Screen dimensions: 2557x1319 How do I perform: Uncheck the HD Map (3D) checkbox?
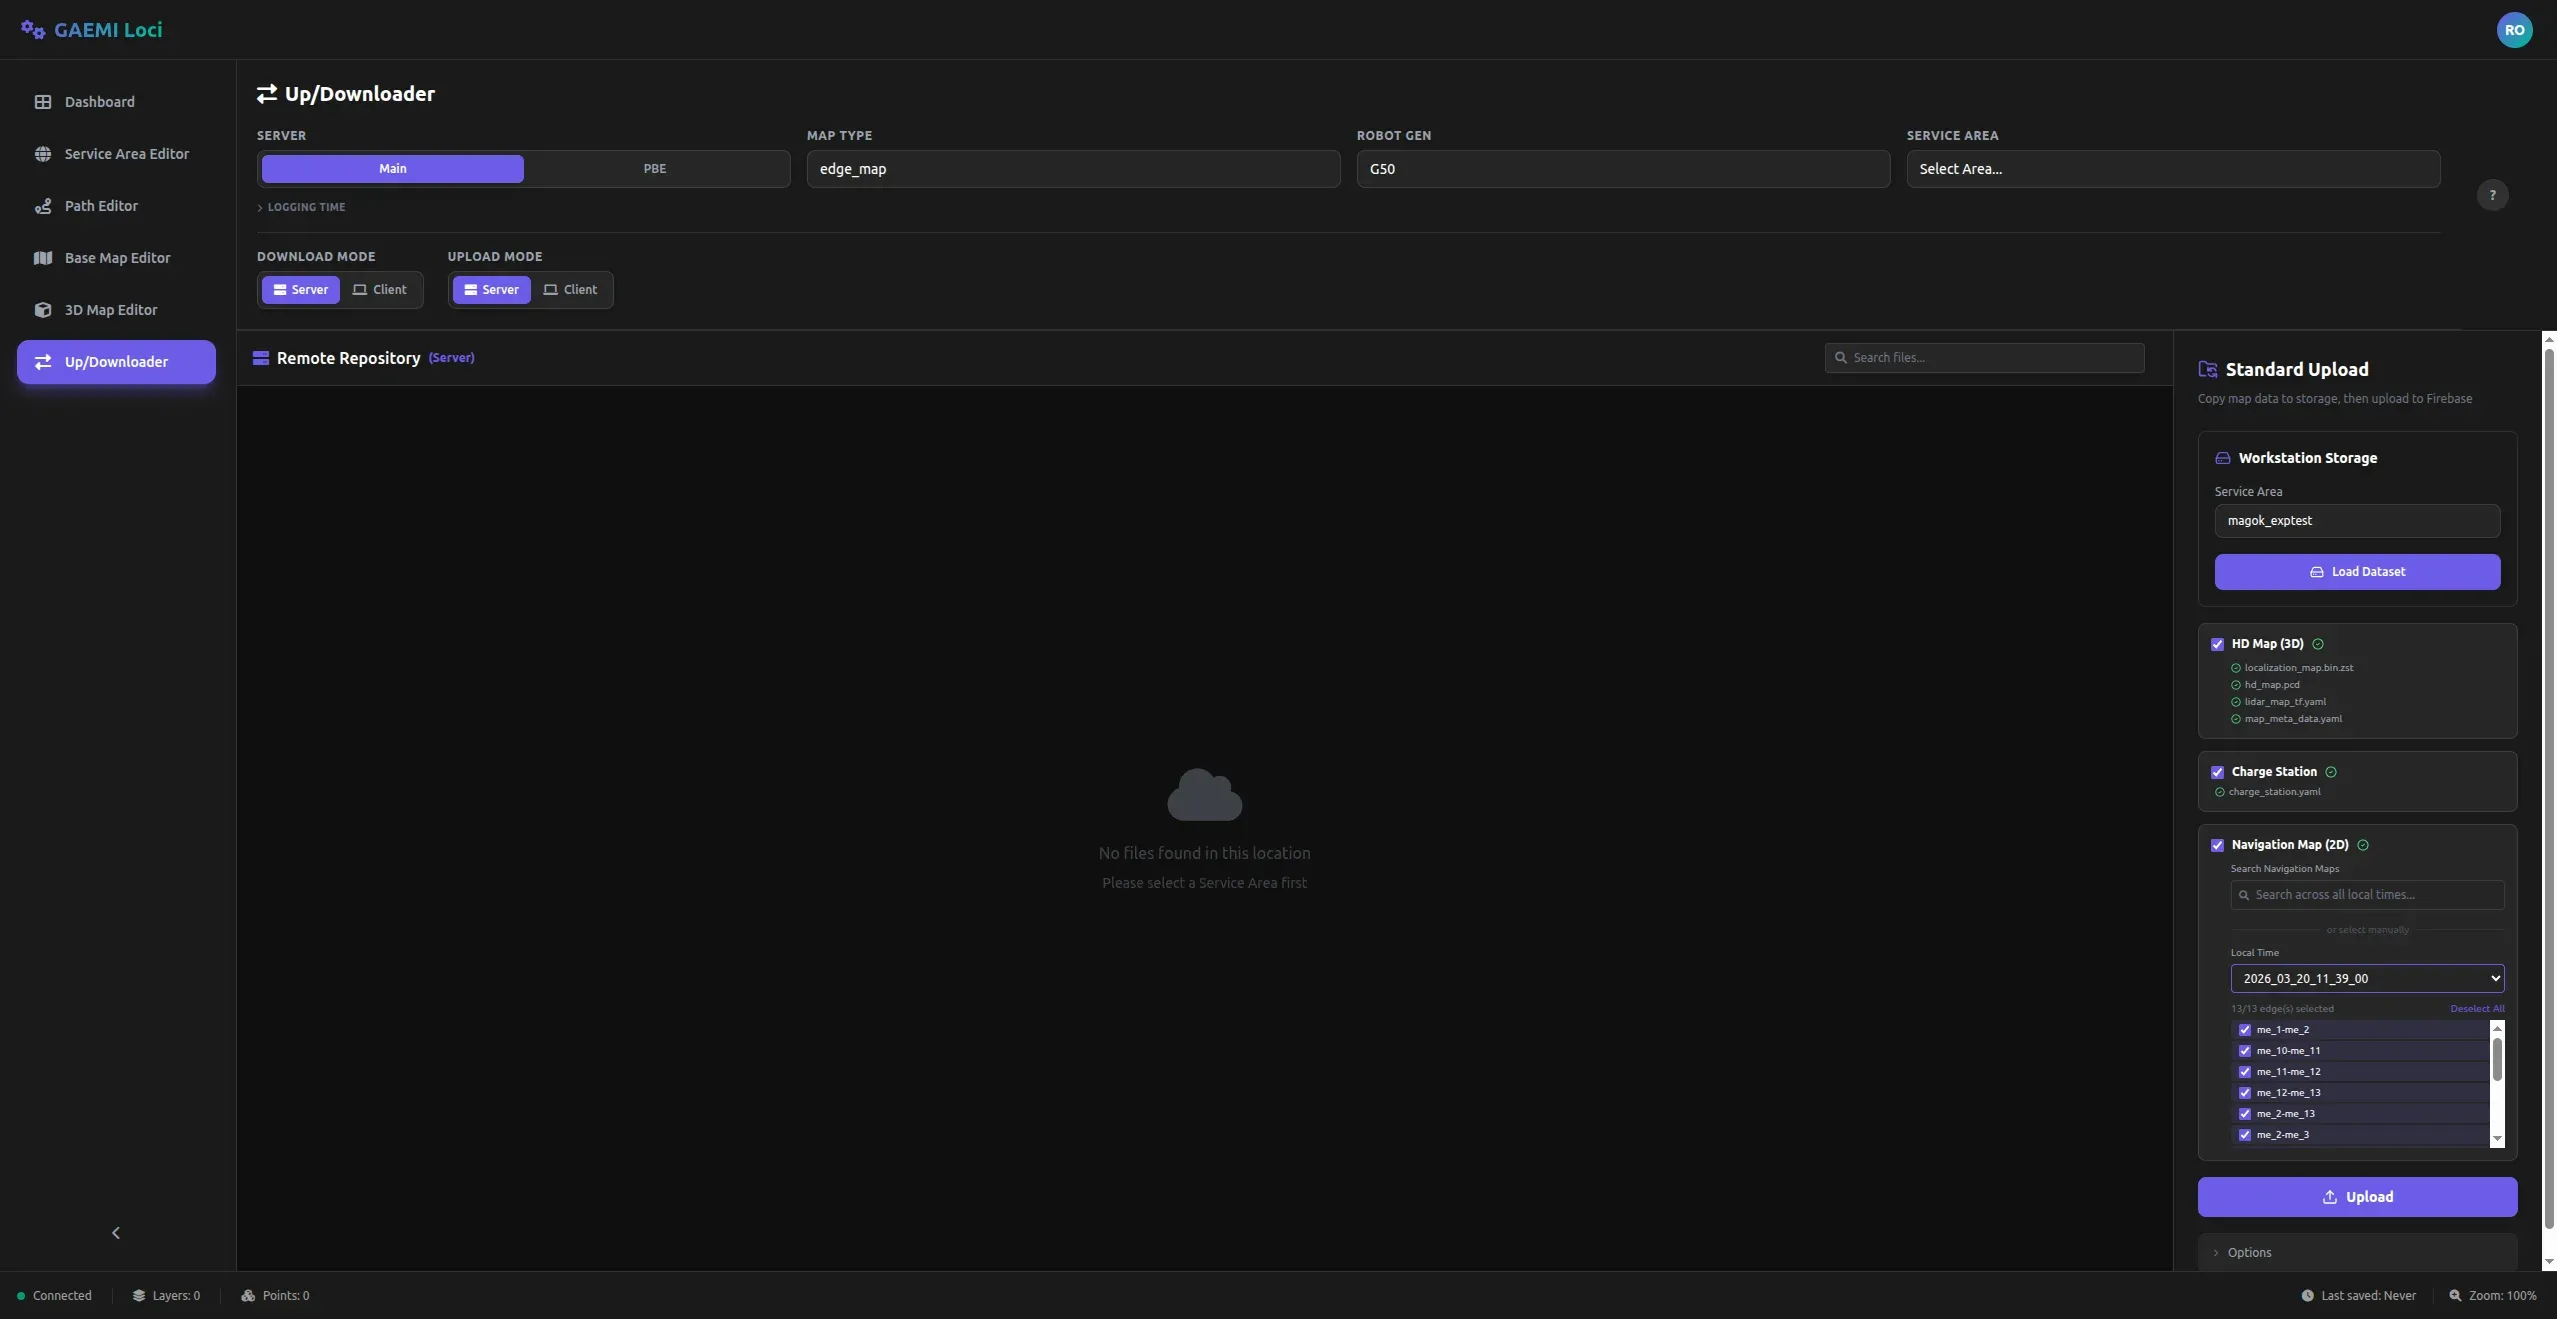(x=2219, y=644)
